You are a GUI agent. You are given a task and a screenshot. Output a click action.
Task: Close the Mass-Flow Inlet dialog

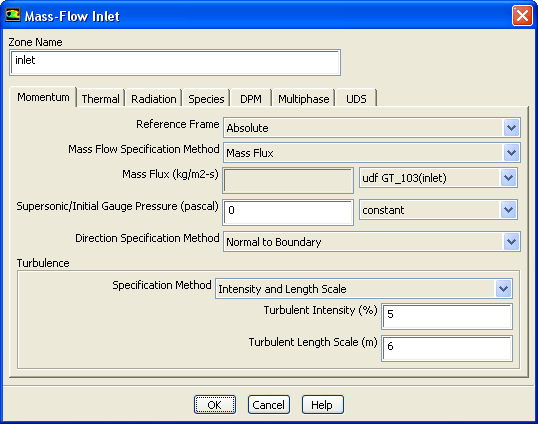click(x=522, y=15)
